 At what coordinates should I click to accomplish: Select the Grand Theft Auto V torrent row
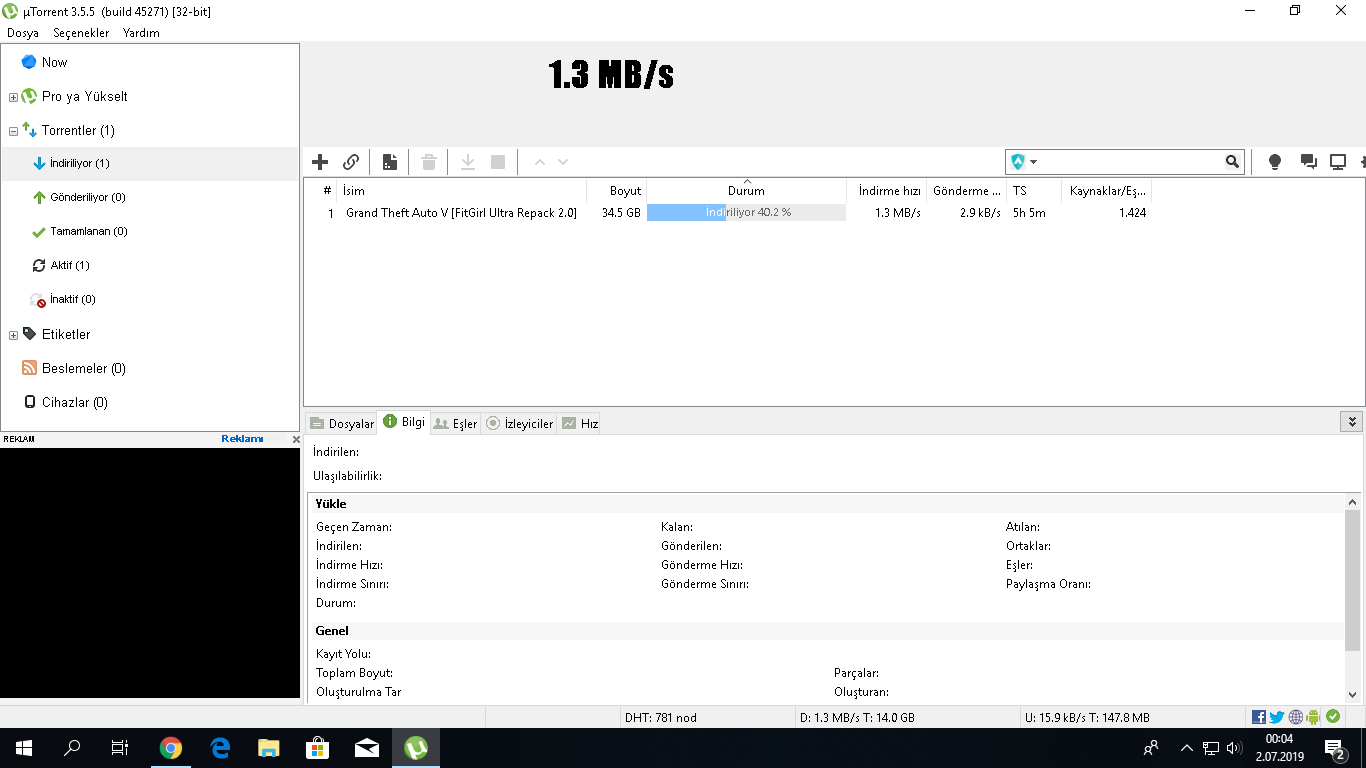coord(728,212)
